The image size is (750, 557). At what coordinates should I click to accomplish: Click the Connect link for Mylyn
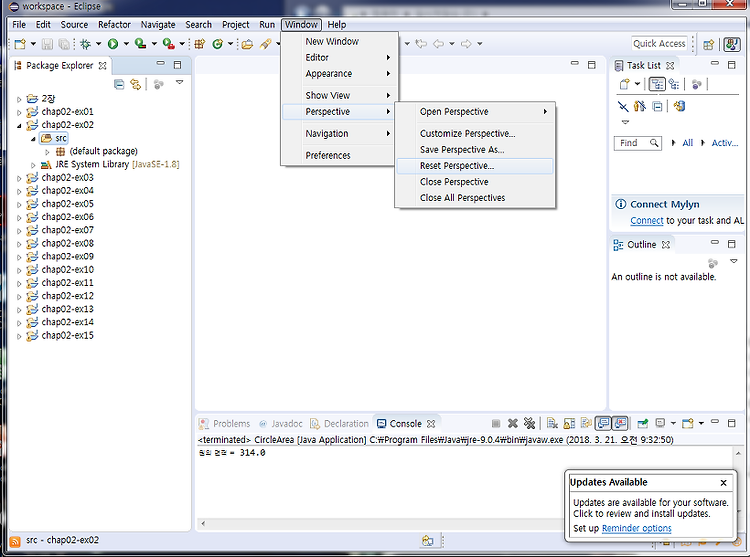pos(647,220)
